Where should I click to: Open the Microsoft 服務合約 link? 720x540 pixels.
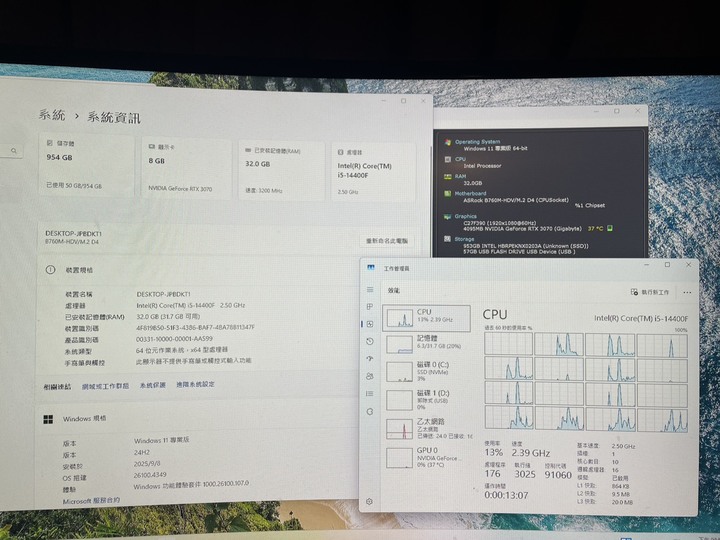click(x=91, y=501)
